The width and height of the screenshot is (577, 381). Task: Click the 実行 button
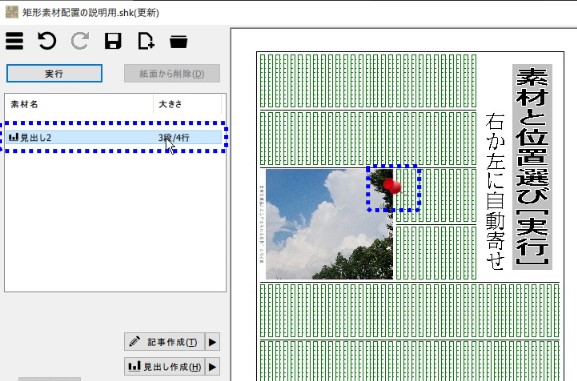coord(54,74)
